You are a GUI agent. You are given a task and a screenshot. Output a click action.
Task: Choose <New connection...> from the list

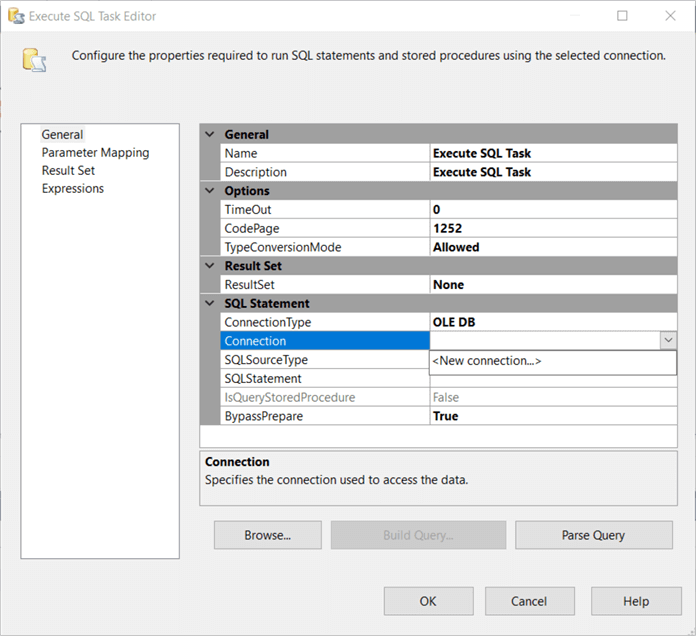point(487,361)
